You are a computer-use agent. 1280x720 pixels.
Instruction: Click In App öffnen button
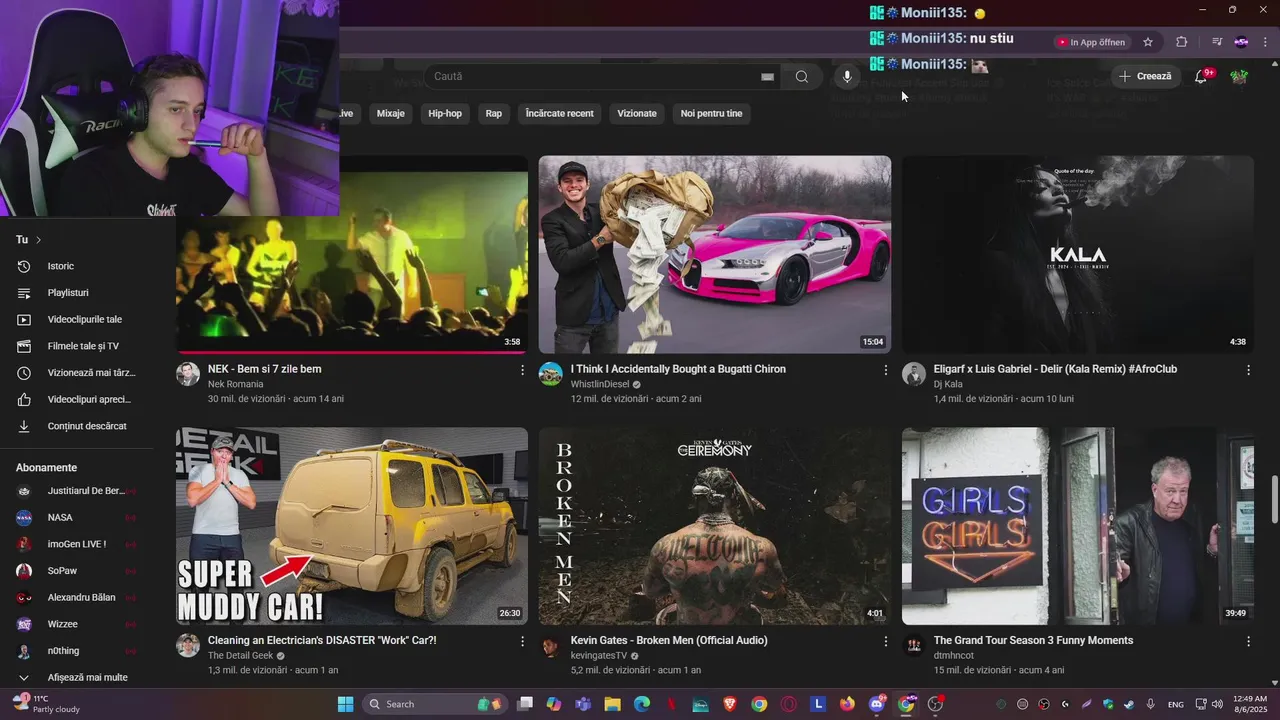pos(1091,42)
